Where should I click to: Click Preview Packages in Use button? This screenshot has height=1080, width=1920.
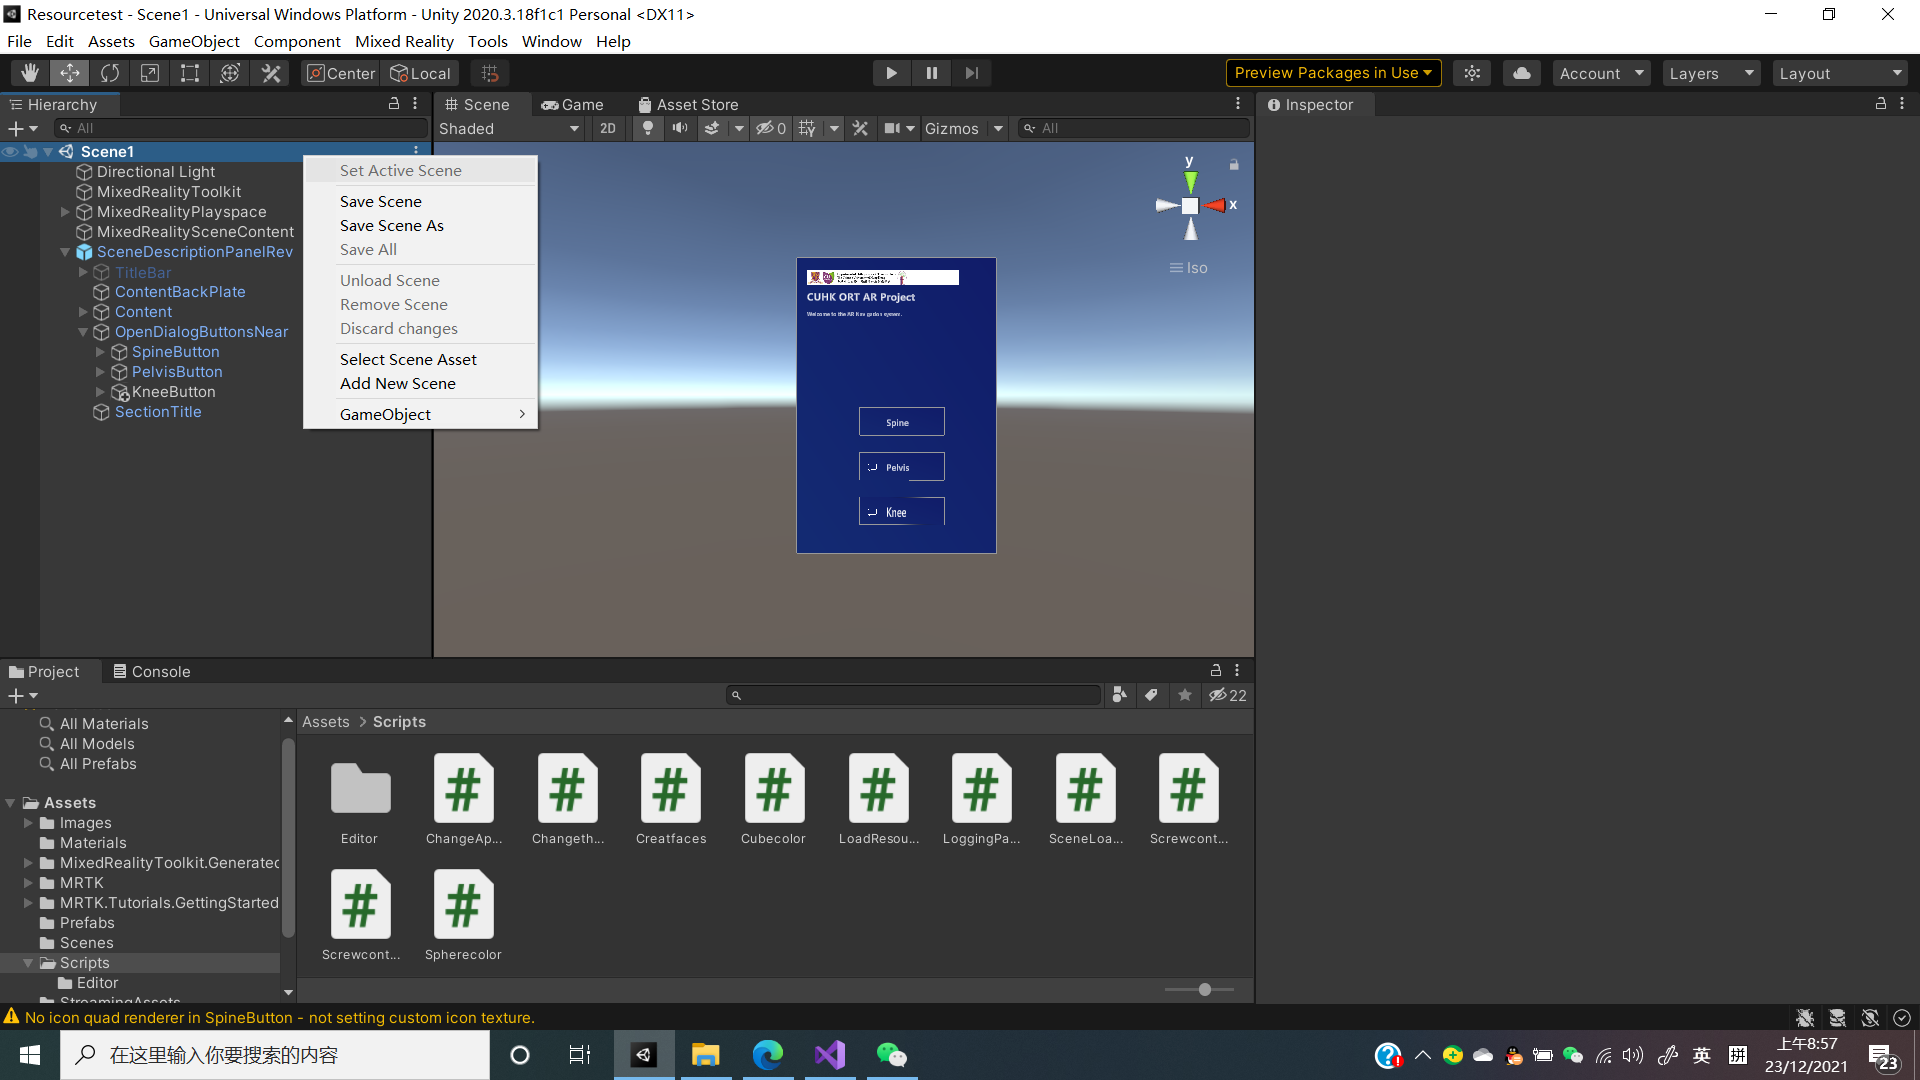click(x=1333, y=73)
